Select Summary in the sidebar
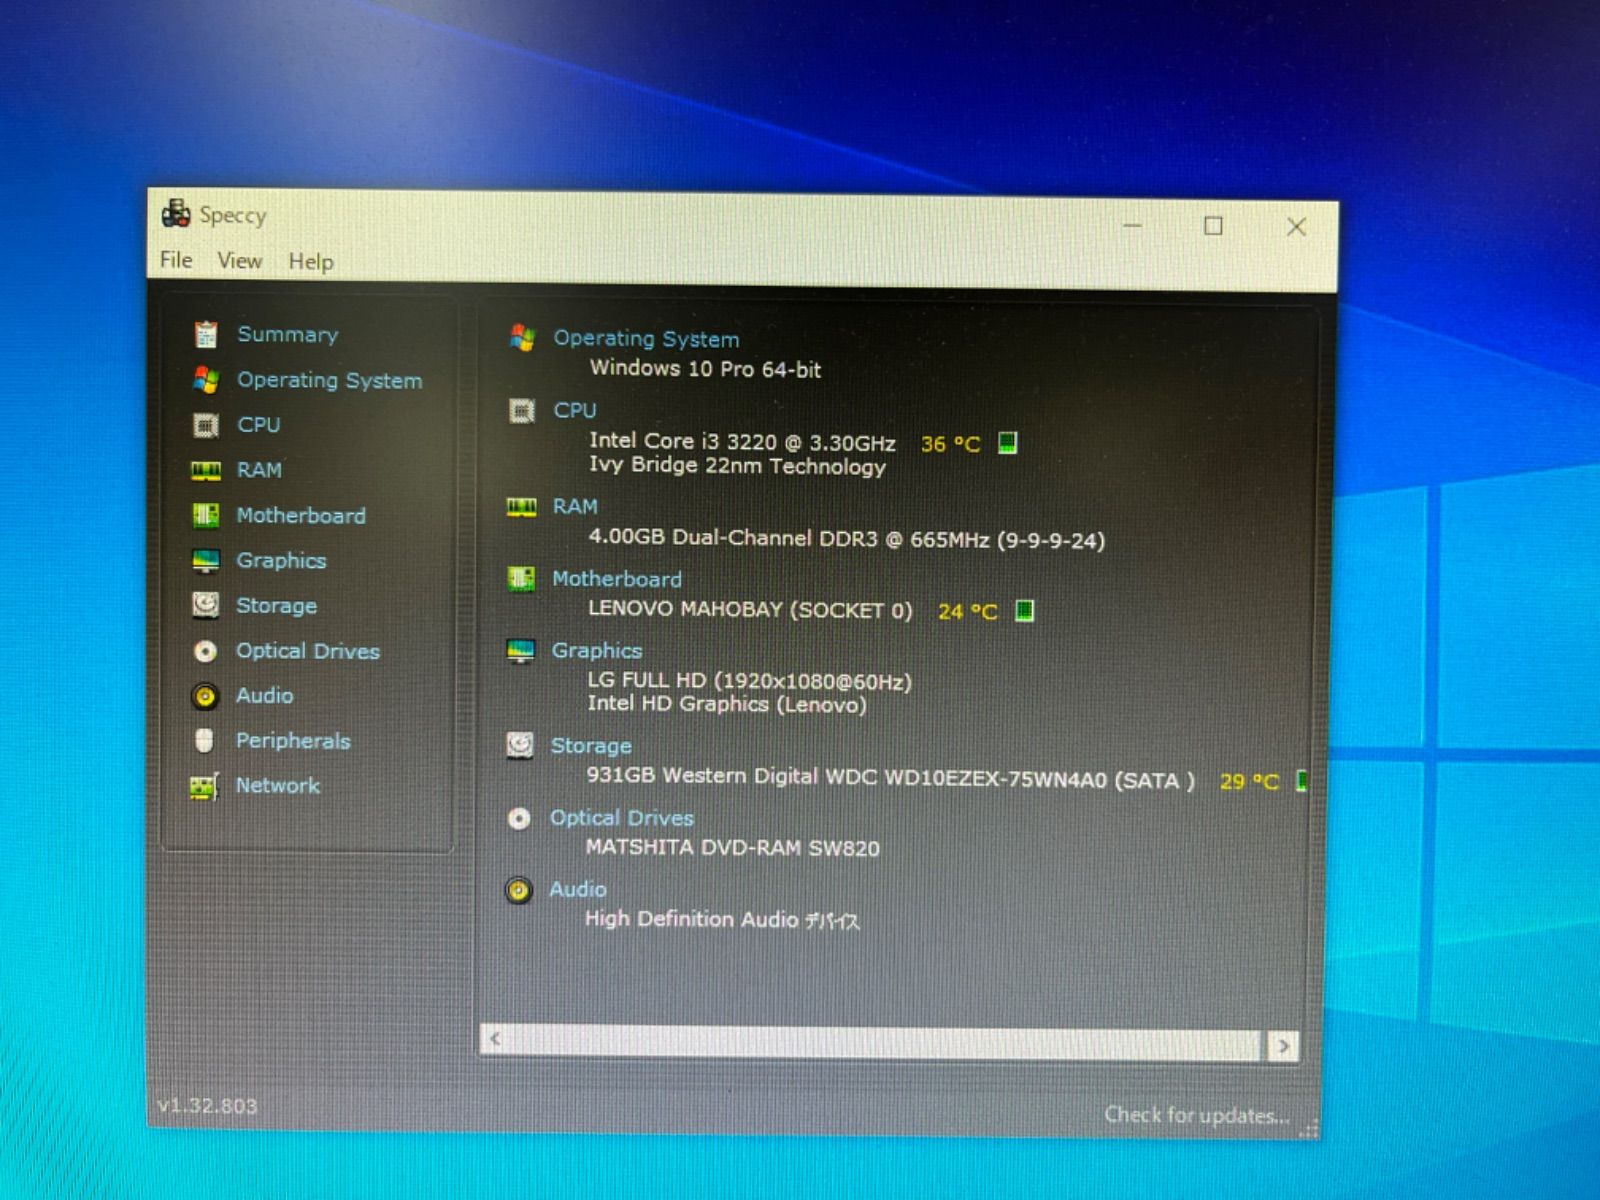This screenshot has height=1200, width=1600. [x=288, y=334]
